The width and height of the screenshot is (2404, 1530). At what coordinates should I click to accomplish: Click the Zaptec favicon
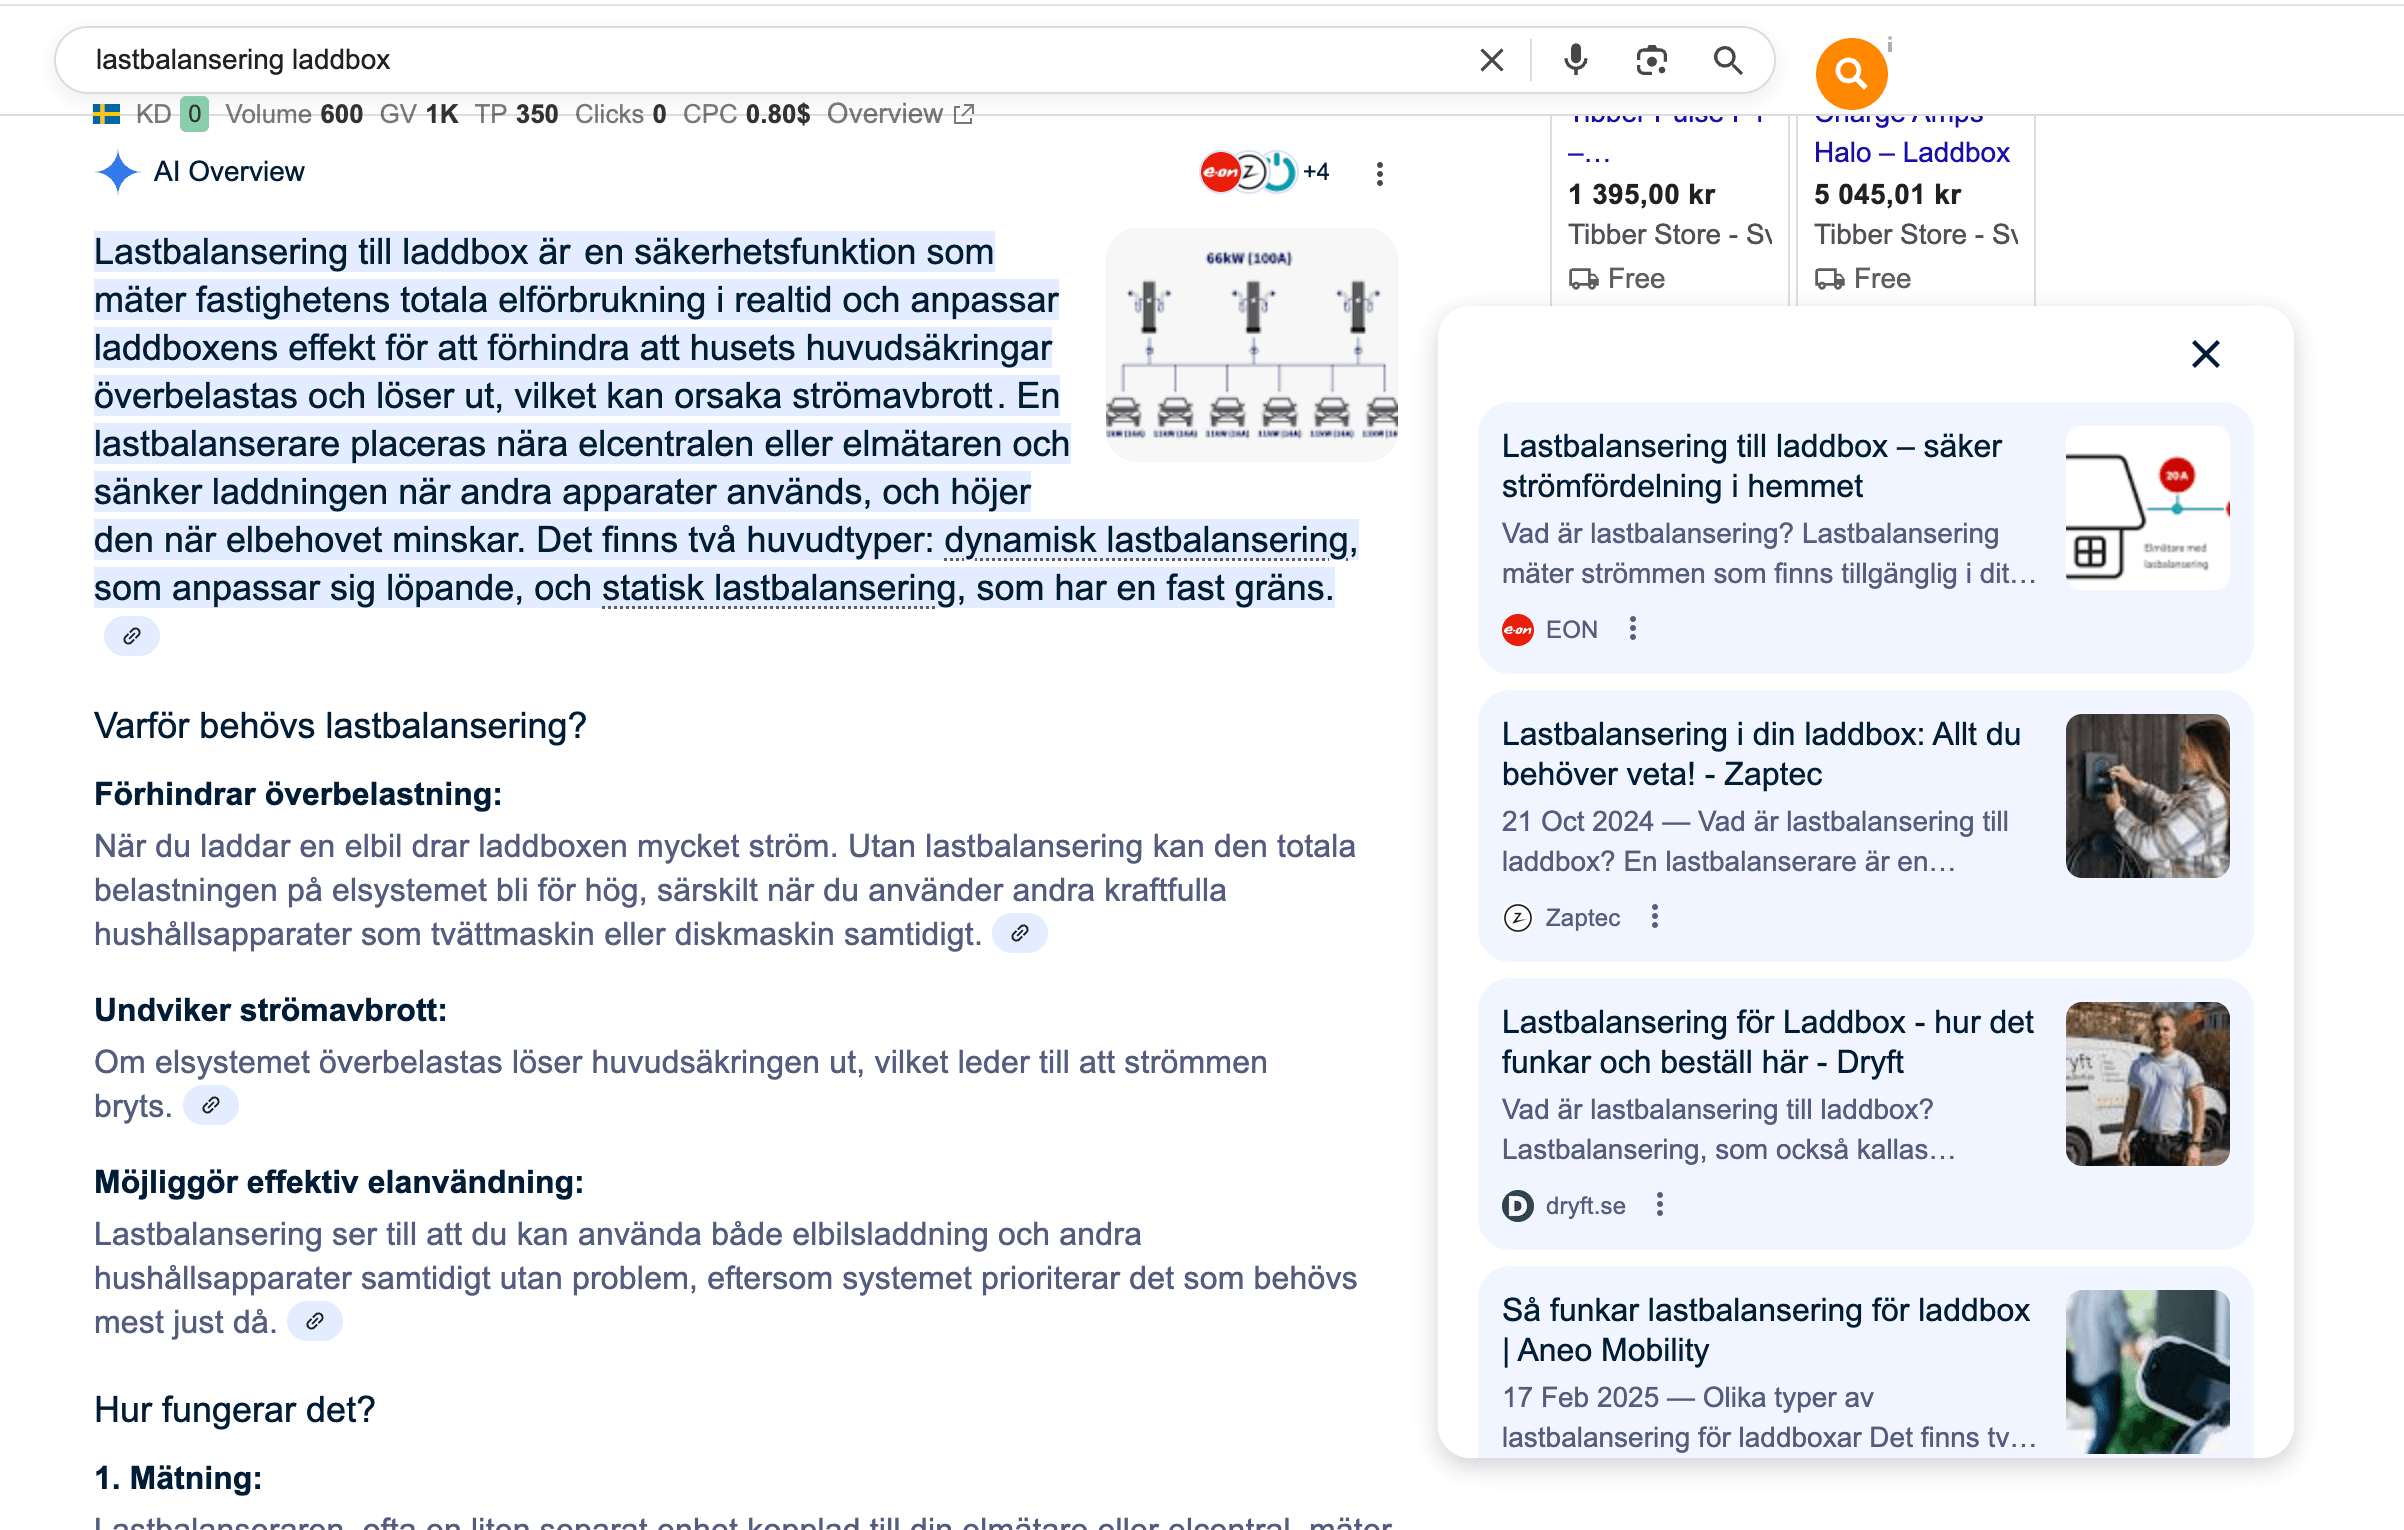1518,917
